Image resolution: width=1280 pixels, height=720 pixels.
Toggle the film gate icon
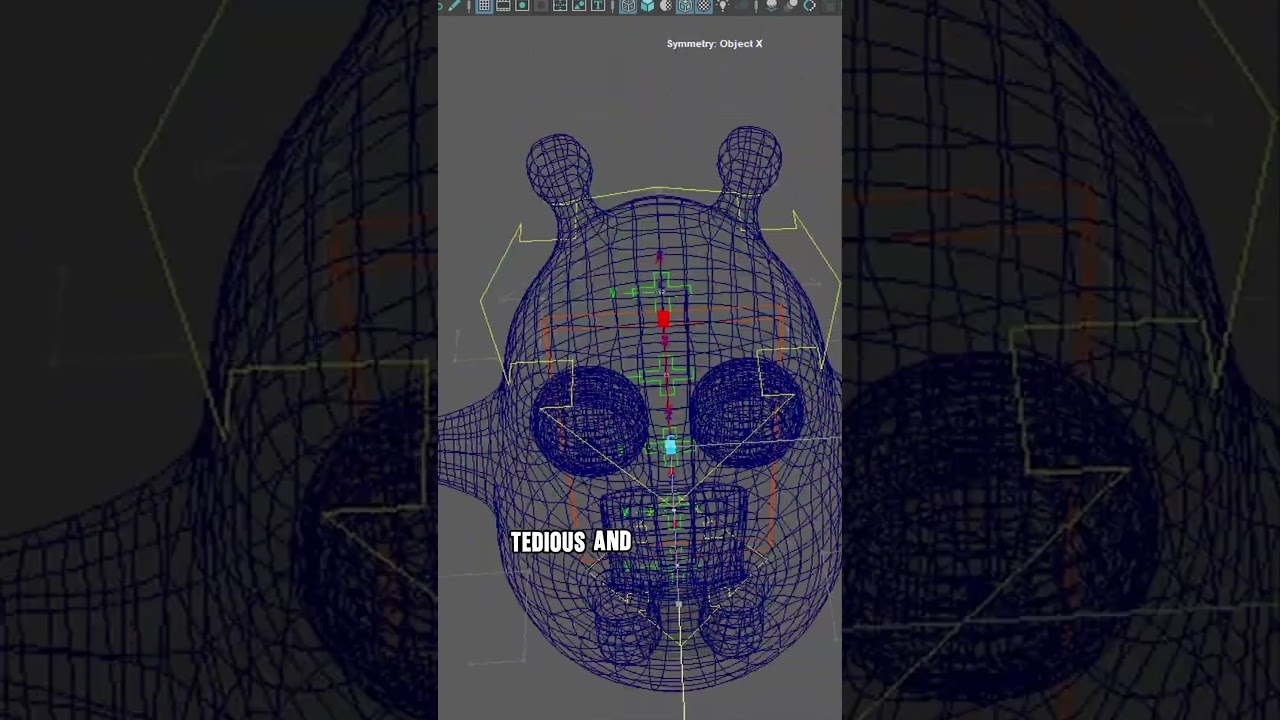pos(503,6)
